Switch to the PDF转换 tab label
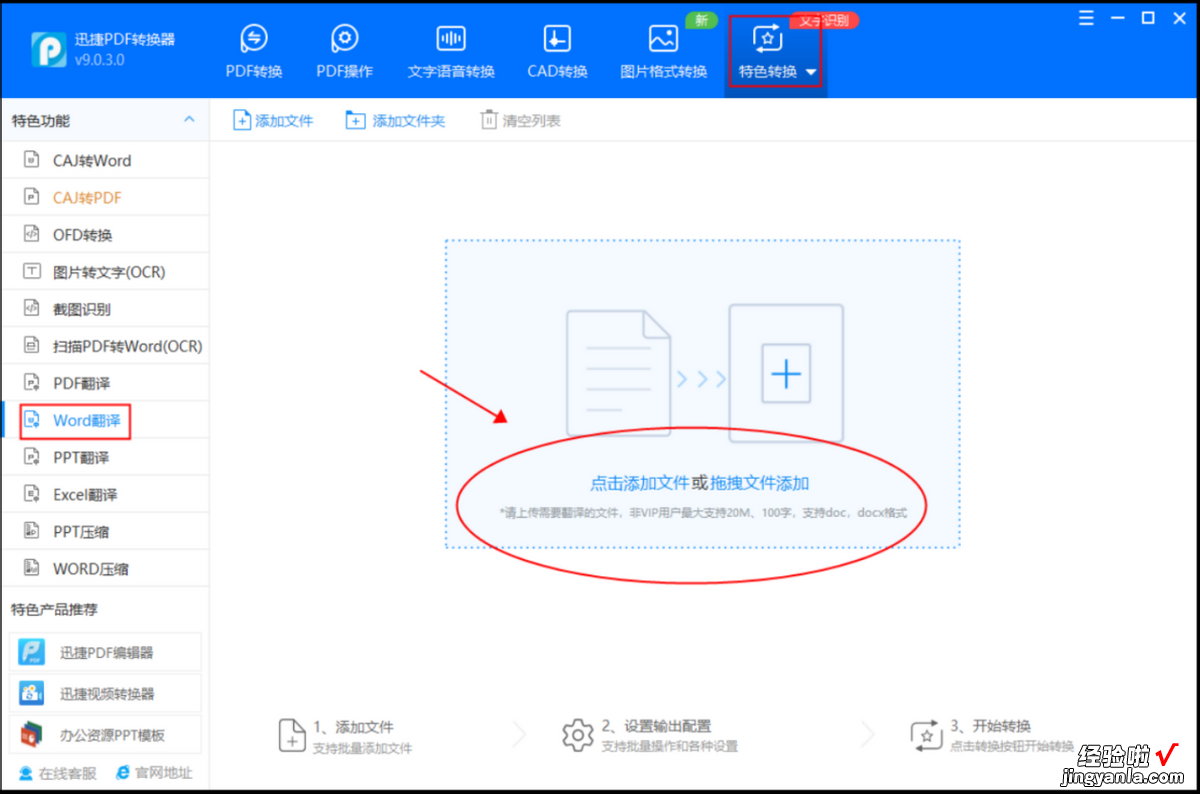Screen dimensions: 1200x794 [x=254, y=71]
